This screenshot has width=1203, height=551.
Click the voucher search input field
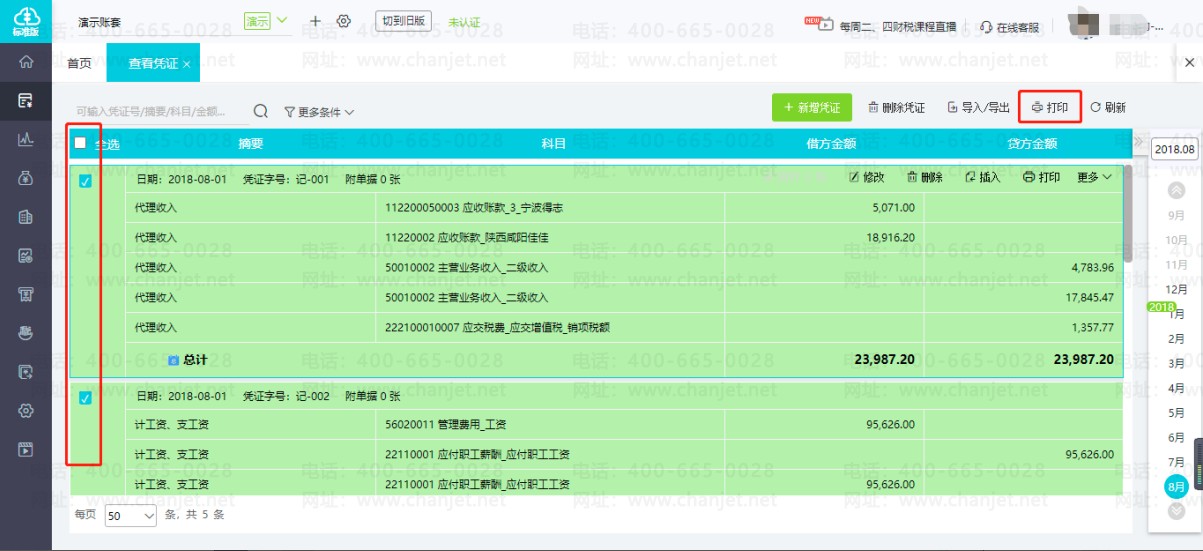(158, 111)
